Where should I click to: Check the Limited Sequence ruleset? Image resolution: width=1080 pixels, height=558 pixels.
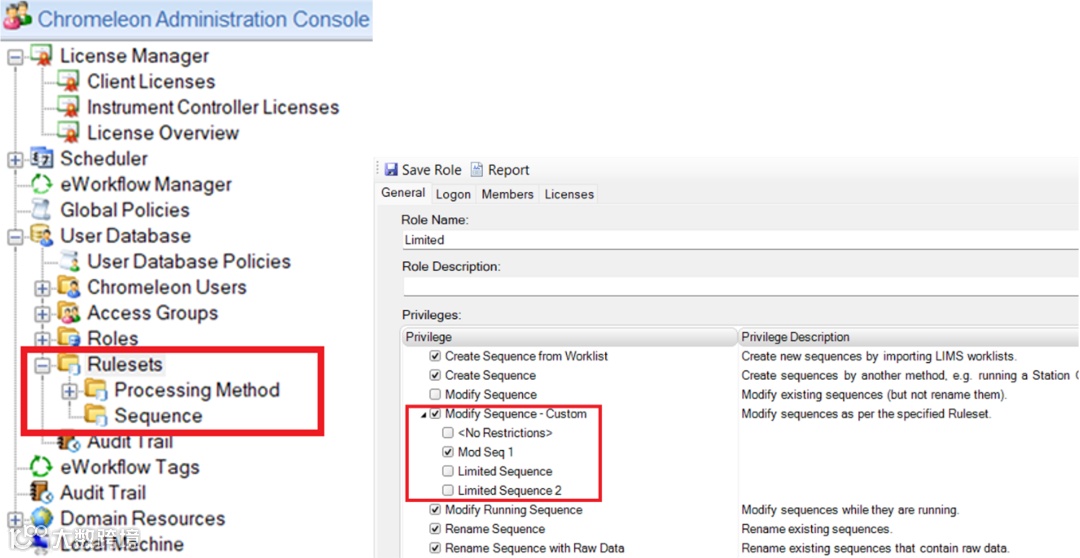[x=448, y=472]
